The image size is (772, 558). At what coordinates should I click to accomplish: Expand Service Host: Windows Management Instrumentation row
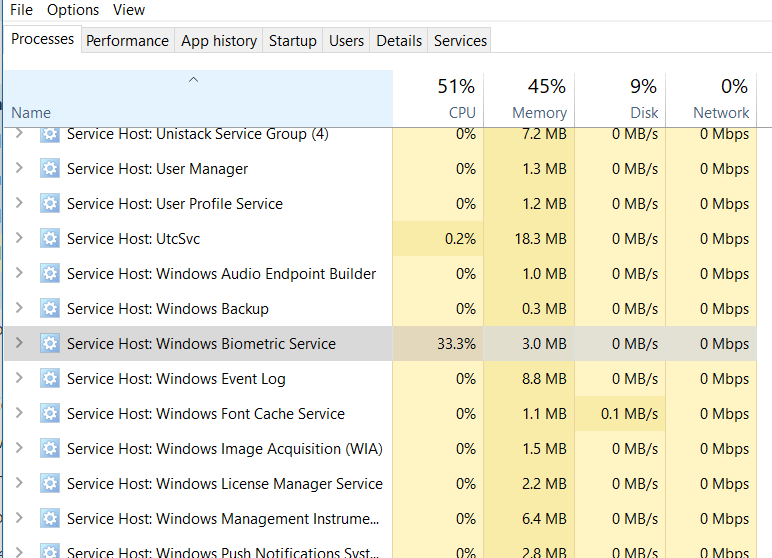[x=19, y=519]
